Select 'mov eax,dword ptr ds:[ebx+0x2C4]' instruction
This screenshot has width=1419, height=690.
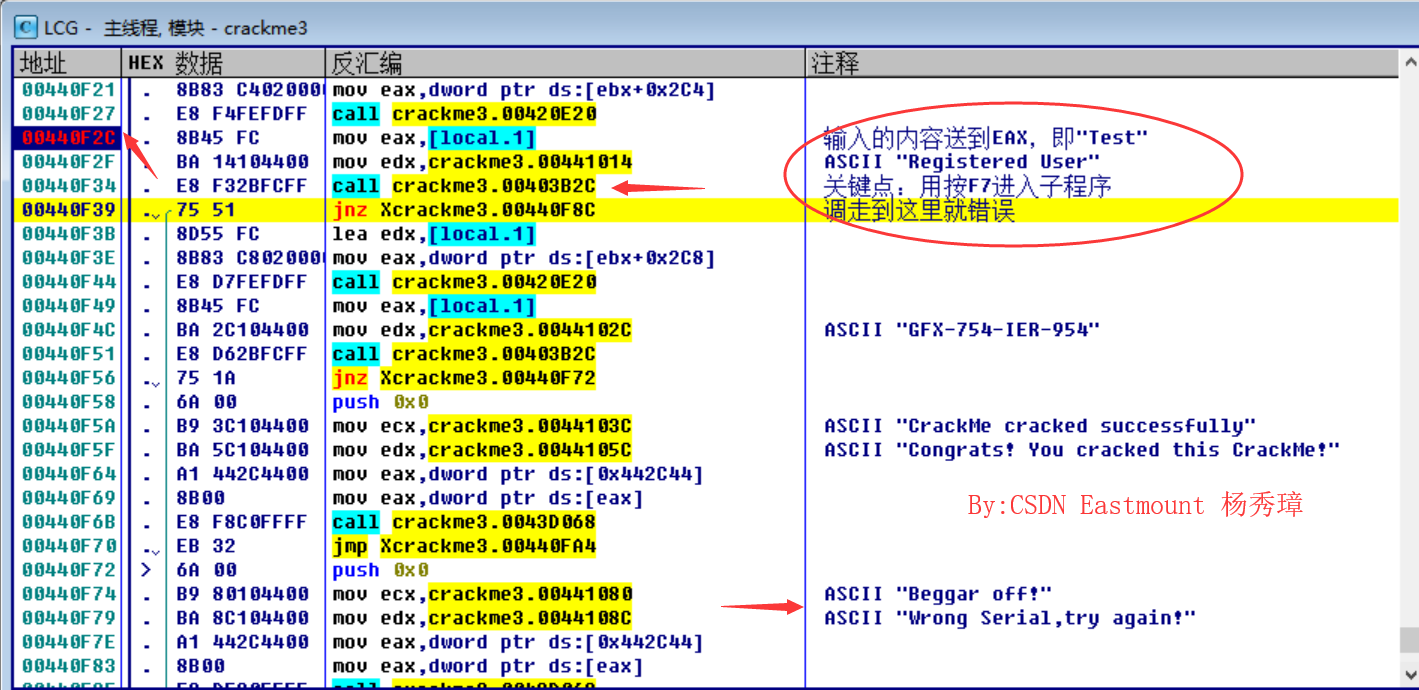(x=524, y=90)
